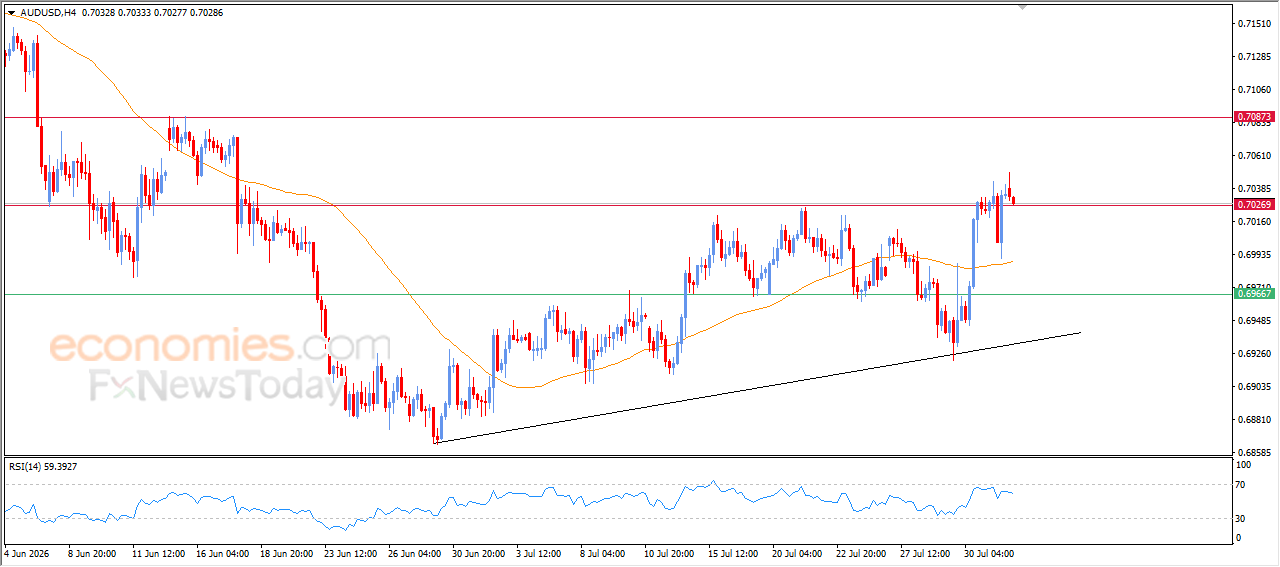The image size is (1280, 567).
Task: Click the 0.71510 price scale label
Action: (1254, 23)
